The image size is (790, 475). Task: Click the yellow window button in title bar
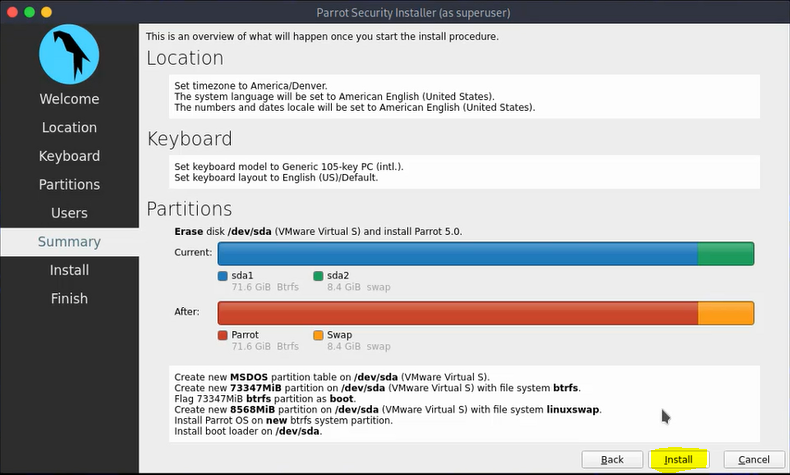(x=46, y=12)
